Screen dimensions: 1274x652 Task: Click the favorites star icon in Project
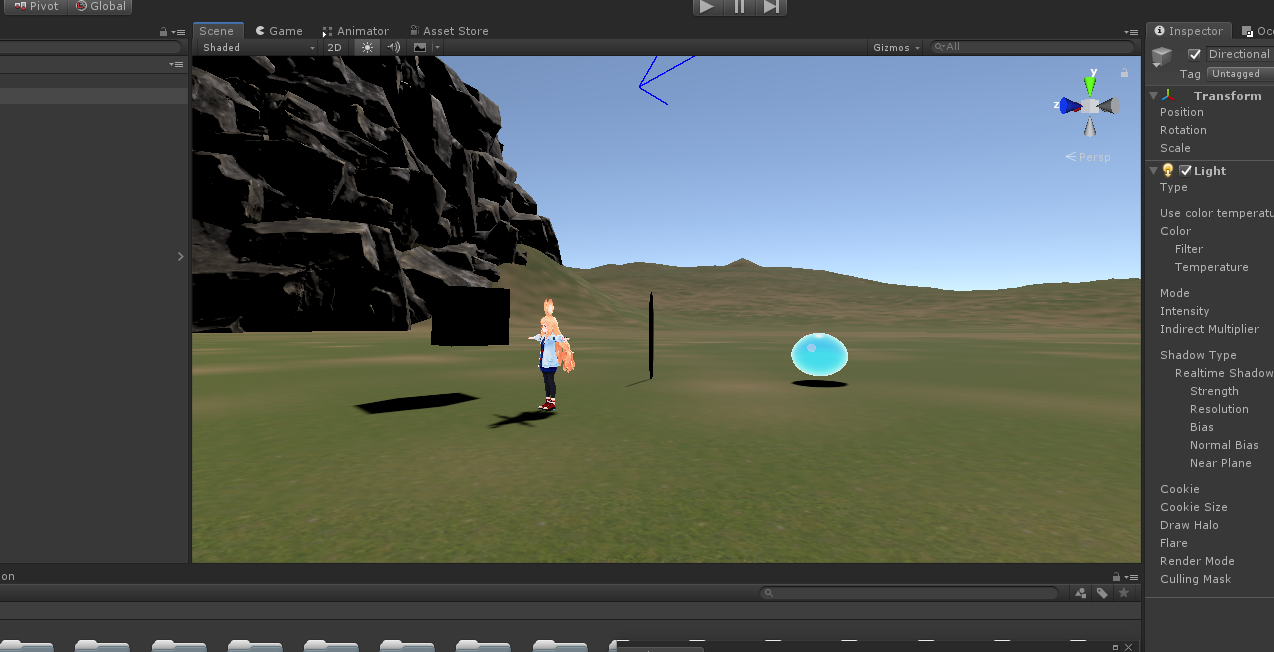(x=1124, y=593)
